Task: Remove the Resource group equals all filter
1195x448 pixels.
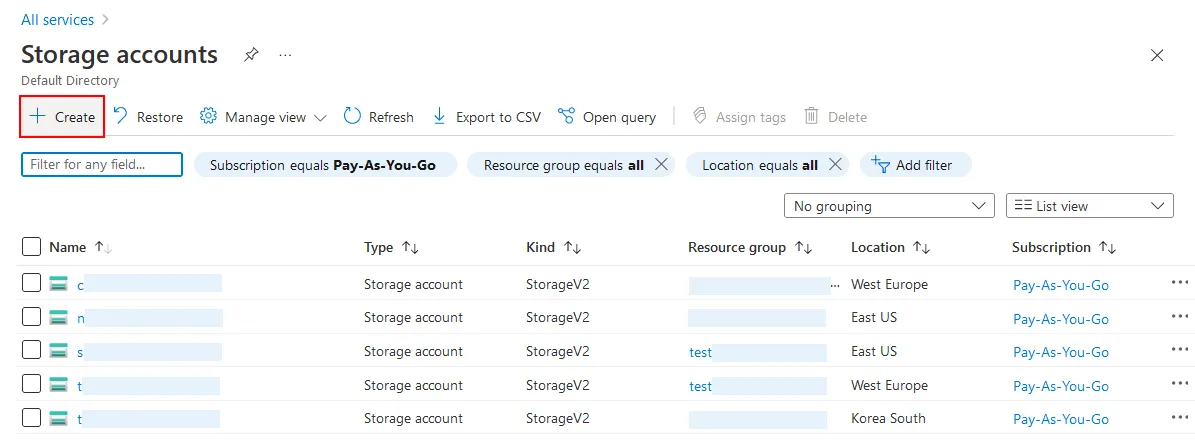Action: tap(660, 165)
